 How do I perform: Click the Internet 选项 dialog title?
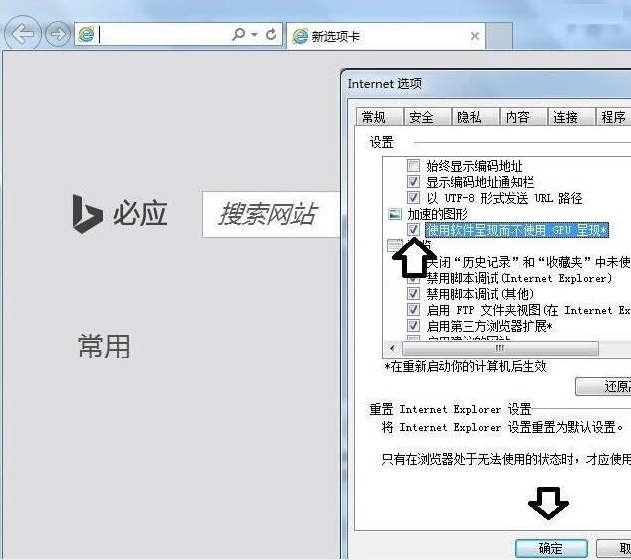tap(385, 84)
